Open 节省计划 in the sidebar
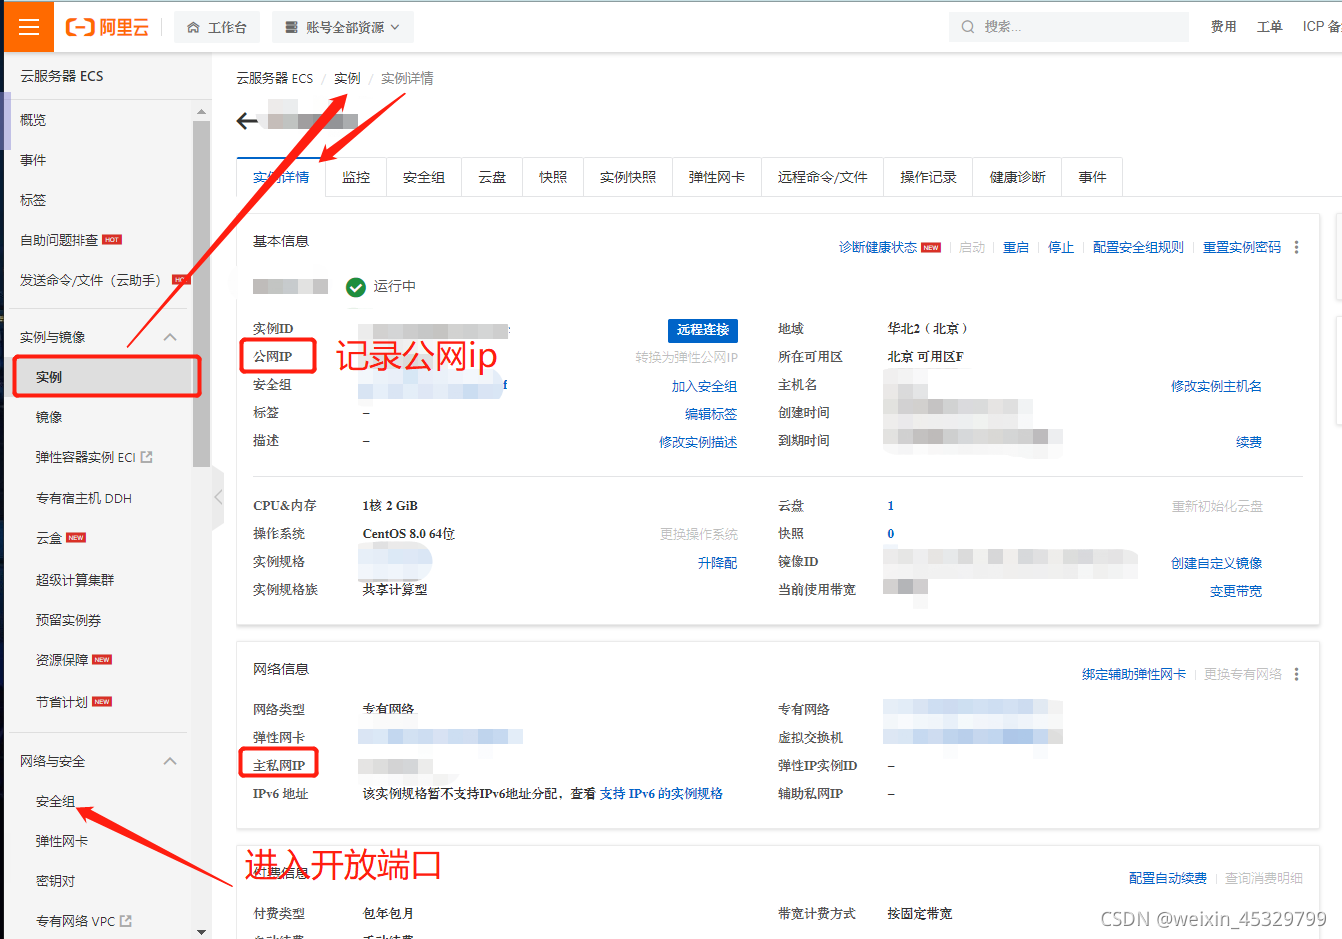The image size is (1342, 939). pyautogui.click(x=62, y=702)
